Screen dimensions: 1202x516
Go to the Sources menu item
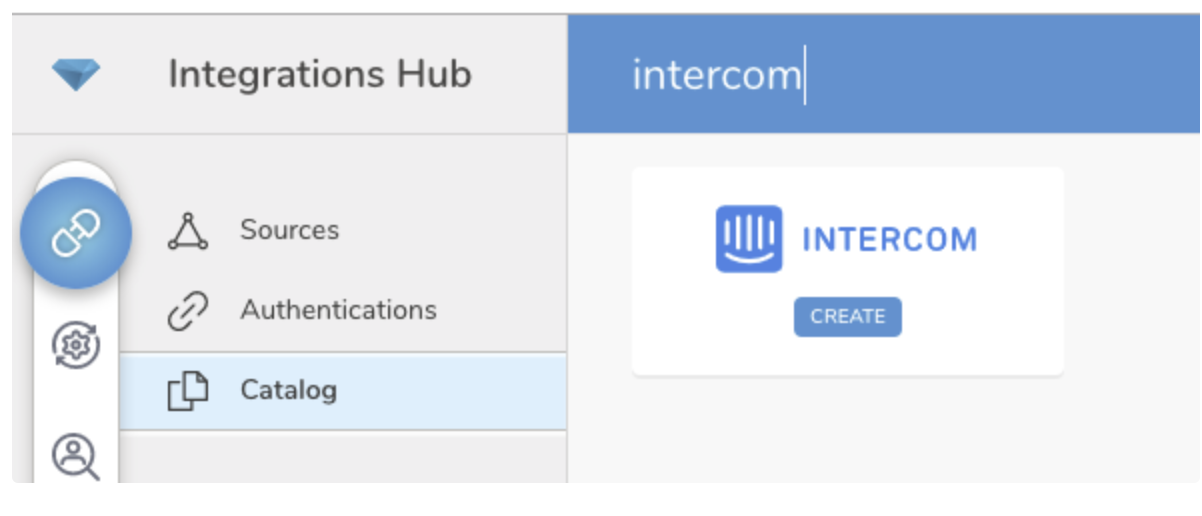[289, 230]
